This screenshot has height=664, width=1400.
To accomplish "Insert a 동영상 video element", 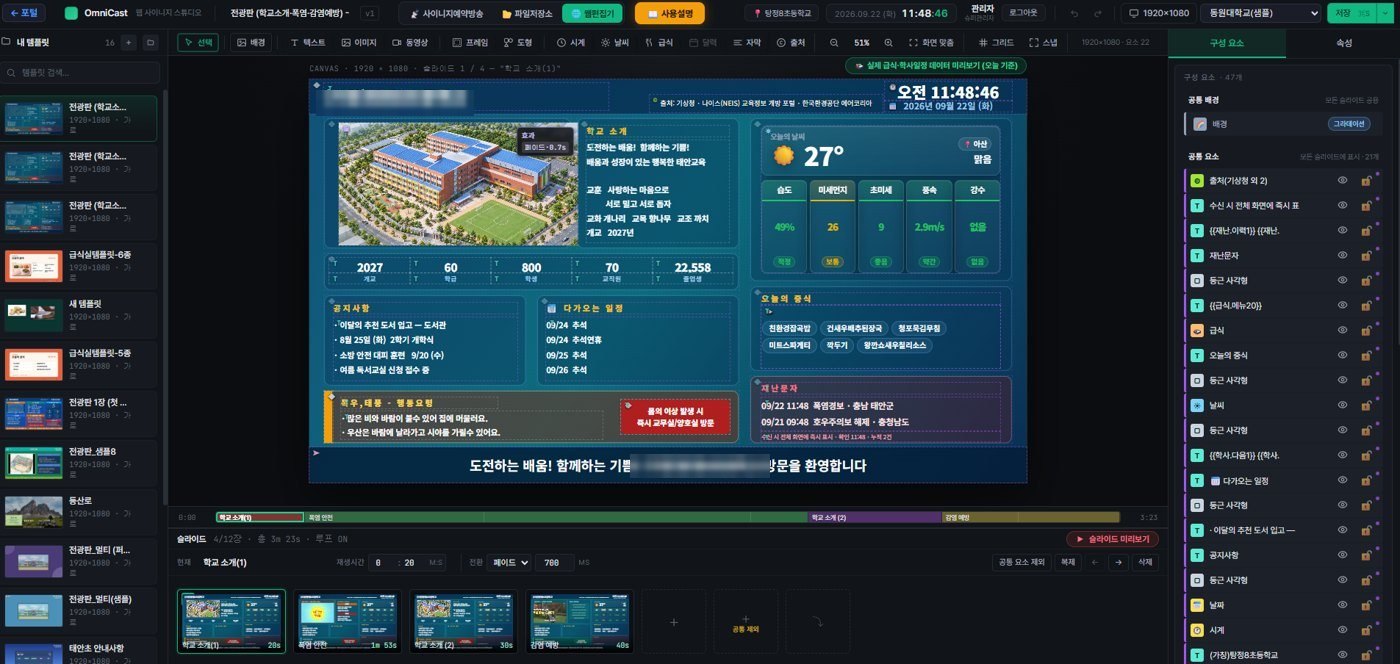I will pyautogui.click(x=410, y=43).
